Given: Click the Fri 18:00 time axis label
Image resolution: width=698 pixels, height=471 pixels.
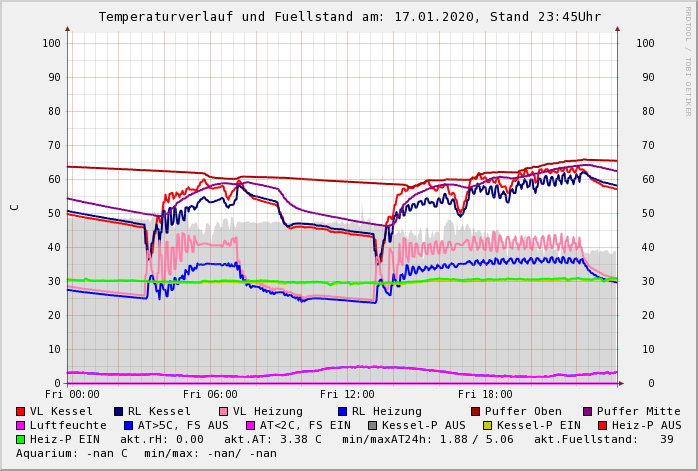Looking at the screenshot, I should coord(485,395).
